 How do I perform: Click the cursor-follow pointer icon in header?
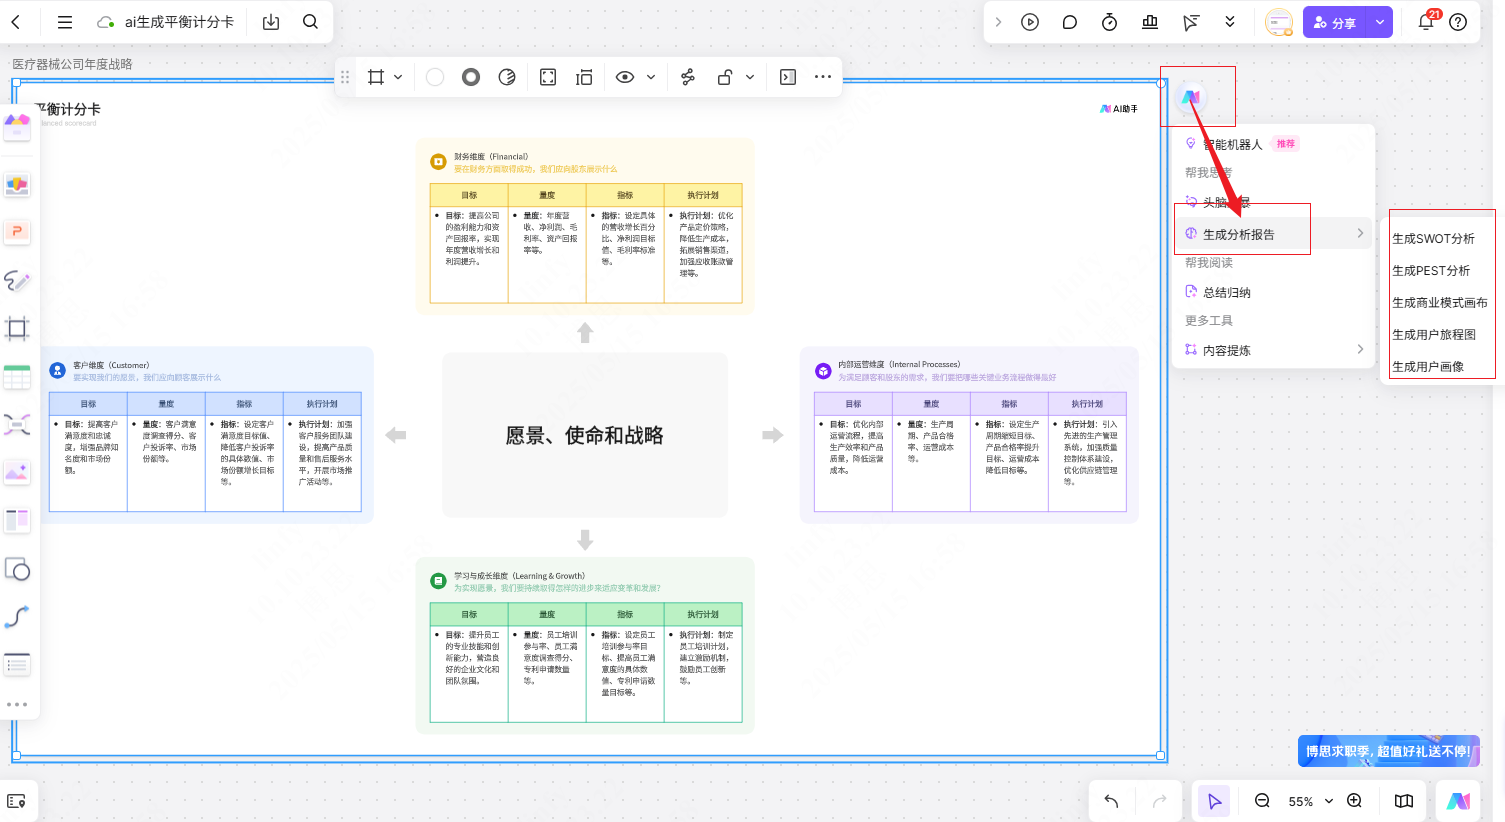click(1190, 22)
